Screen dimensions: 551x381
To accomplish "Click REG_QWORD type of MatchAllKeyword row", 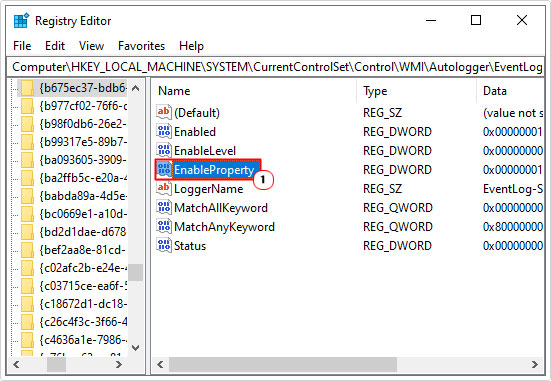I will click(398, 208).
